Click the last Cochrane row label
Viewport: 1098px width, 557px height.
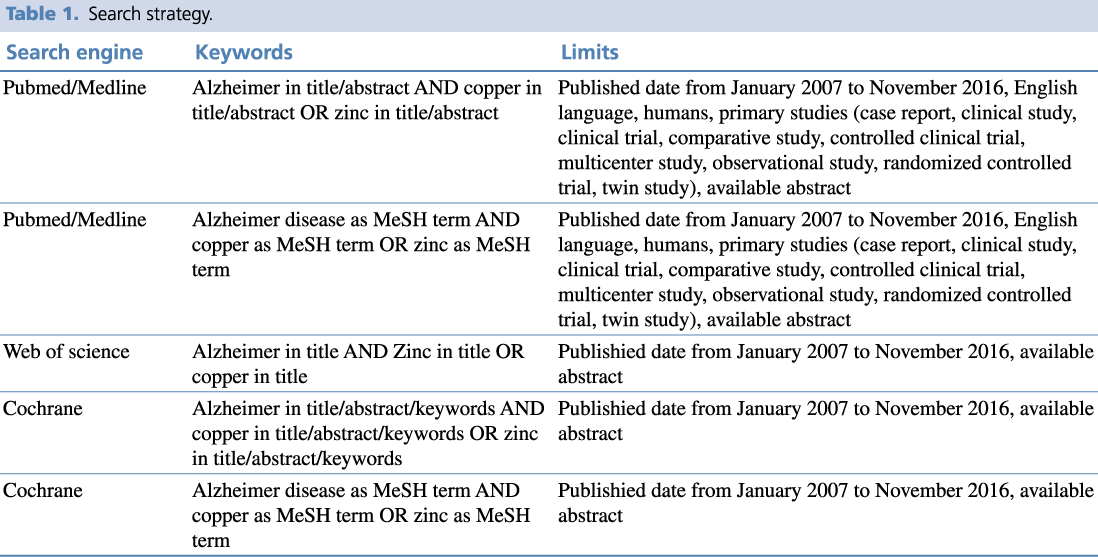43,491
